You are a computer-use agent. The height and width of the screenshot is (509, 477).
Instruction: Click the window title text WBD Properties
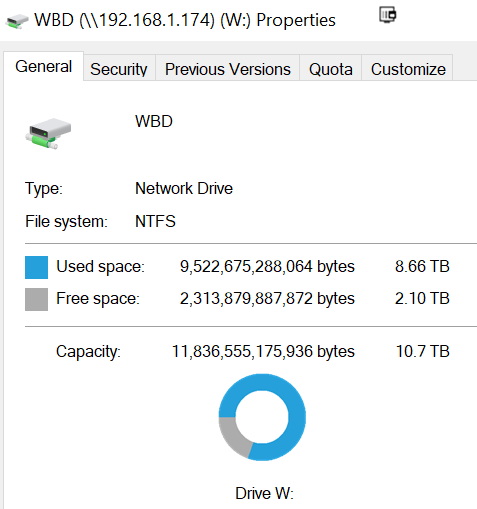185,20
